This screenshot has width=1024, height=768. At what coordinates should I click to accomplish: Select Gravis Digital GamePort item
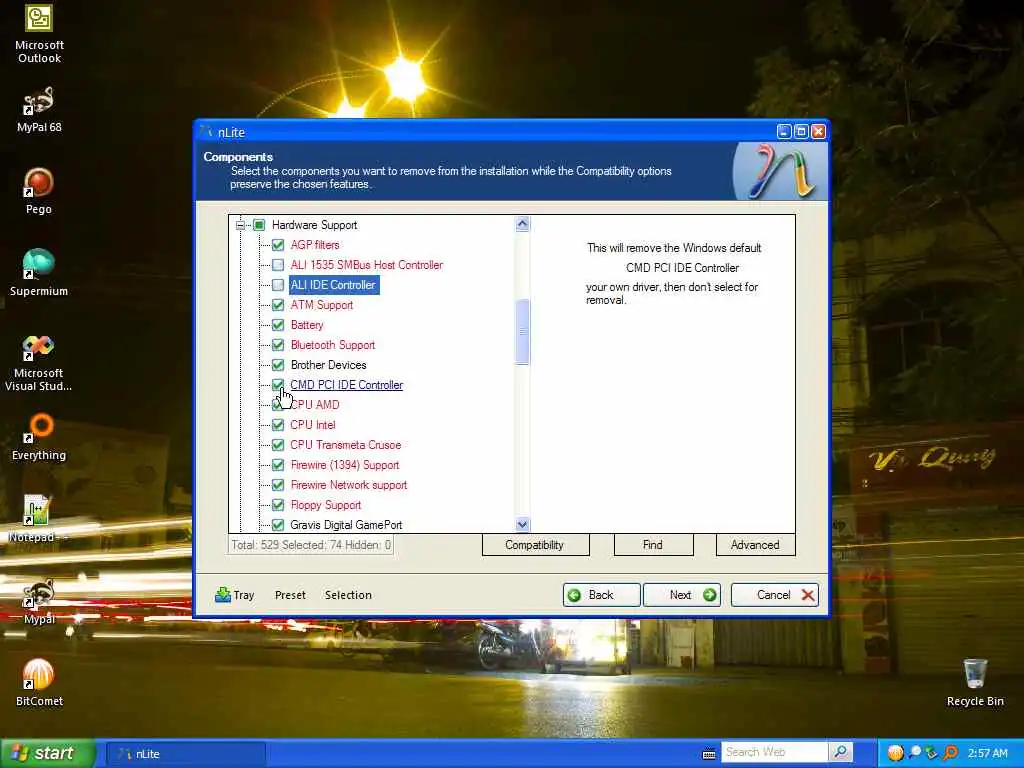click(346, 525)
